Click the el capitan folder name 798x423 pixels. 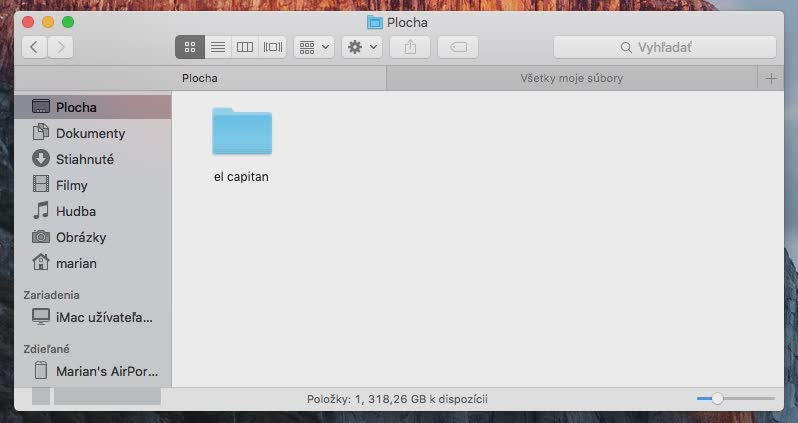coord(241,177)
